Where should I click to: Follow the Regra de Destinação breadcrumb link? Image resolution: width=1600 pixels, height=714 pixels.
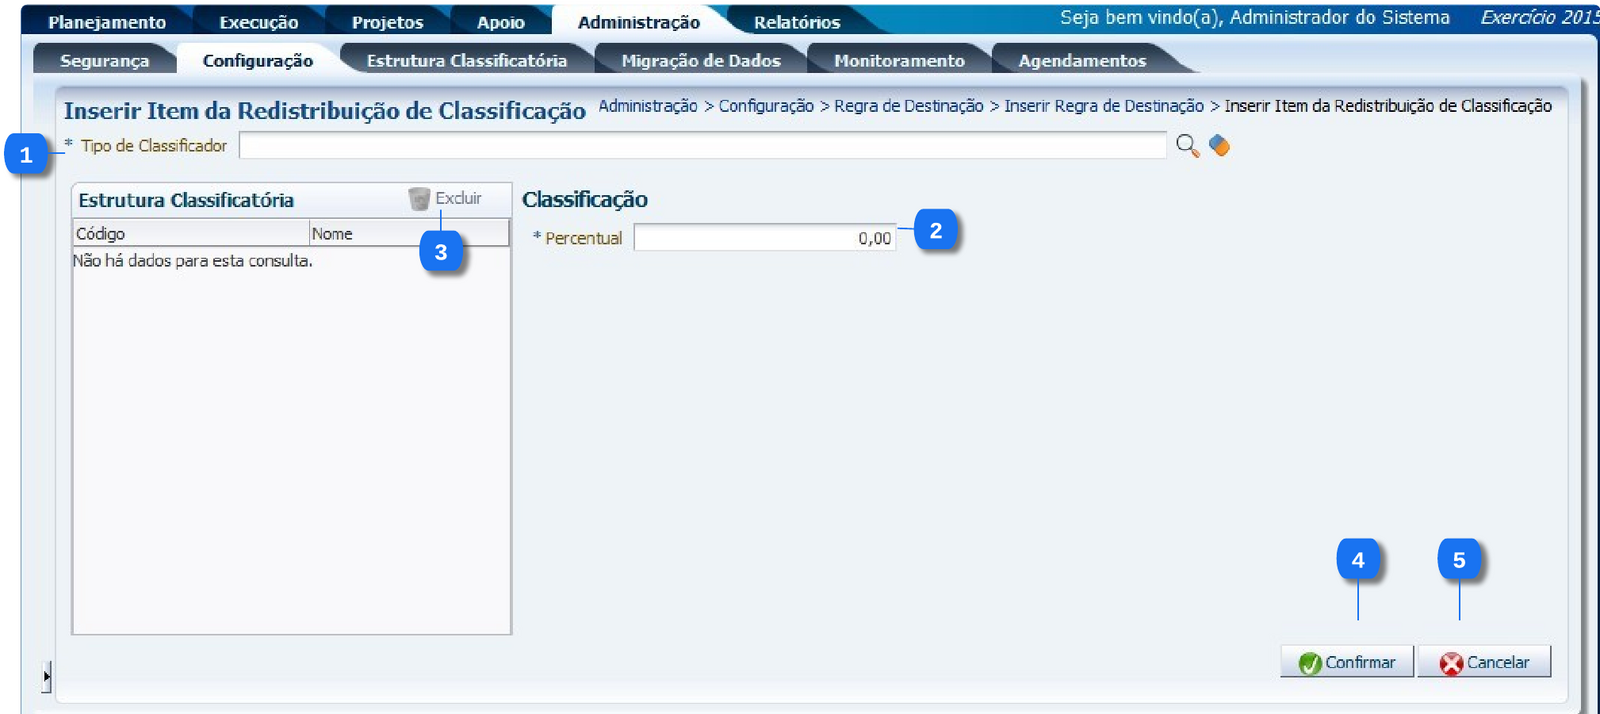click(x=908, y=106)
